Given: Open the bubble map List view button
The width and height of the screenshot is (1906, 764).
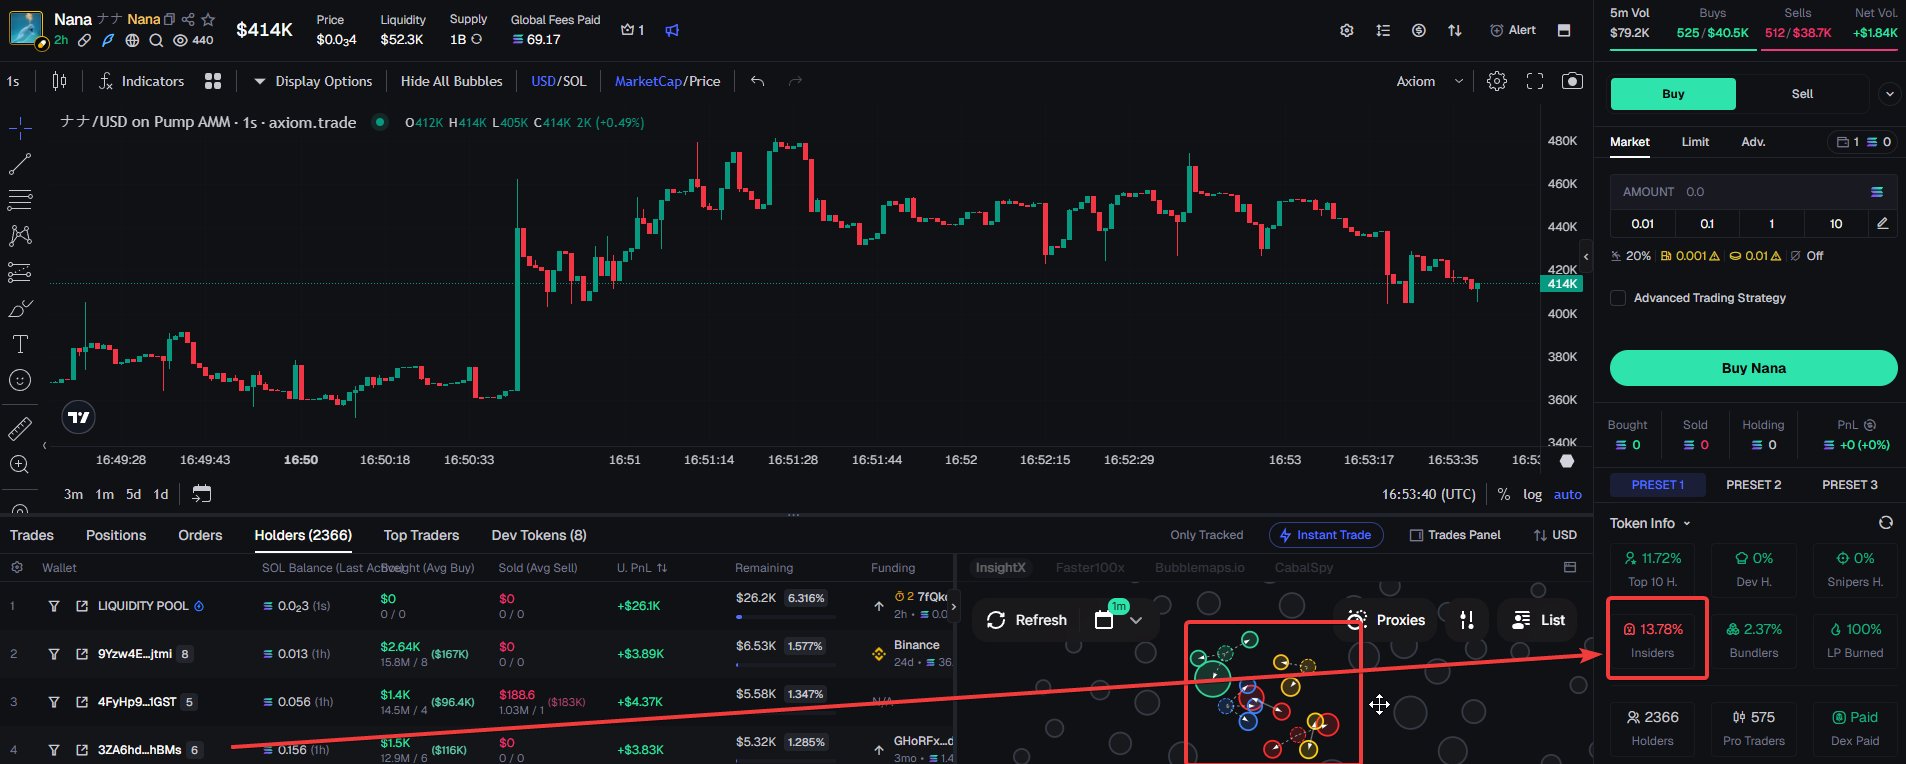Looking at the screenshot, I should (x=1538, y=620).
